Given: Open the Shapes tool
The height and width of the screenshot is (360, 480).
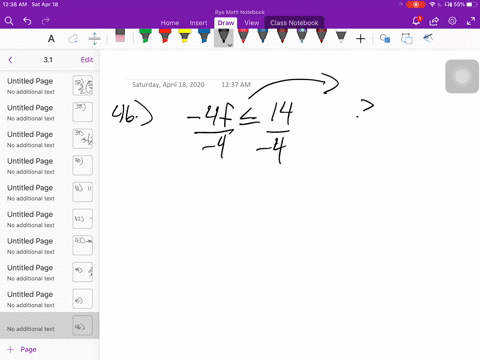Looking at the screenshot, I should 385,39.
